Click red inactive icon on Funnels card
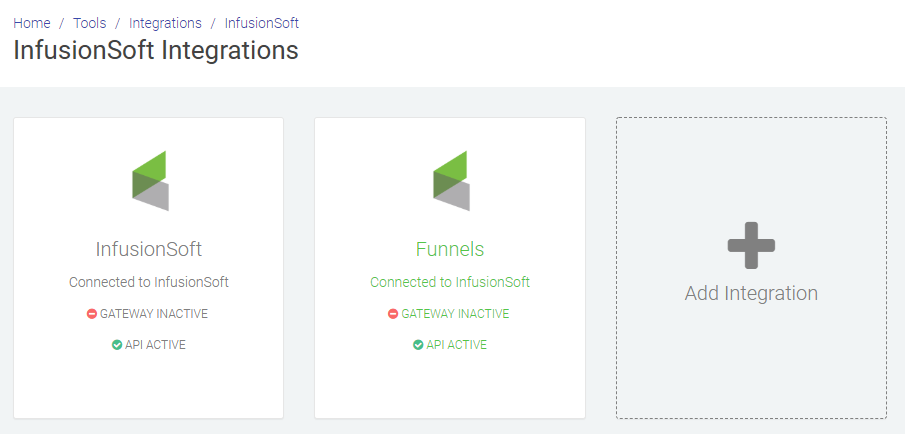Image resolution: width=905 pixels, height=434 pixels. [393, 314]
